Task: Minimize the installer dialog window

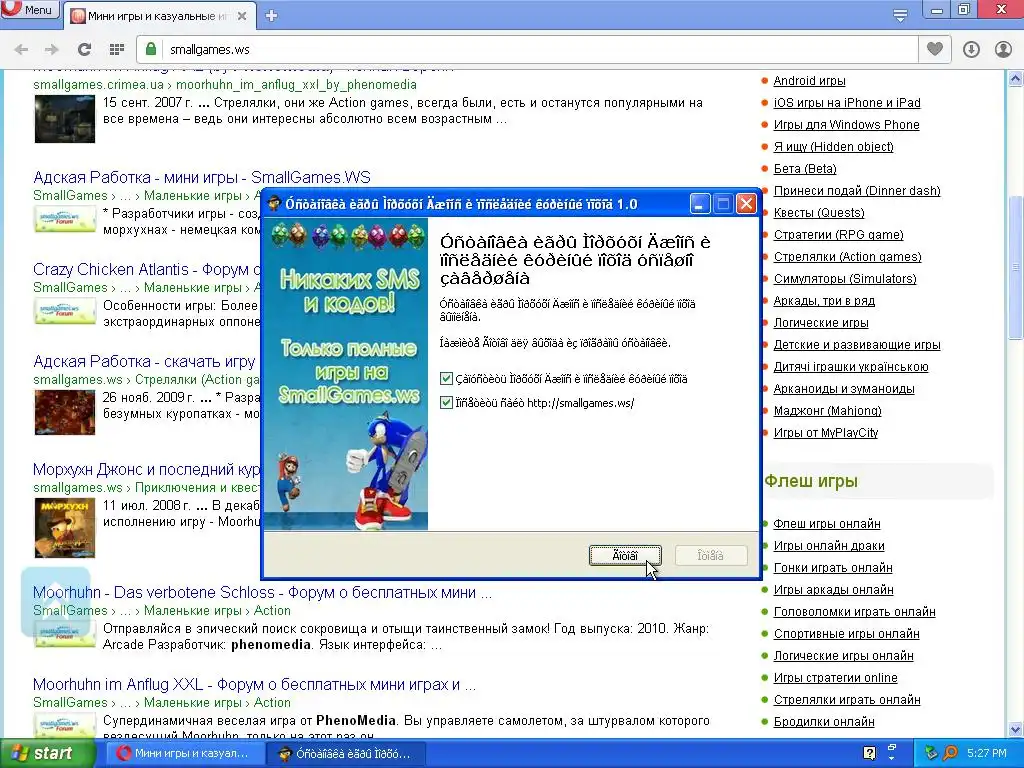Action: pos(699,204)
